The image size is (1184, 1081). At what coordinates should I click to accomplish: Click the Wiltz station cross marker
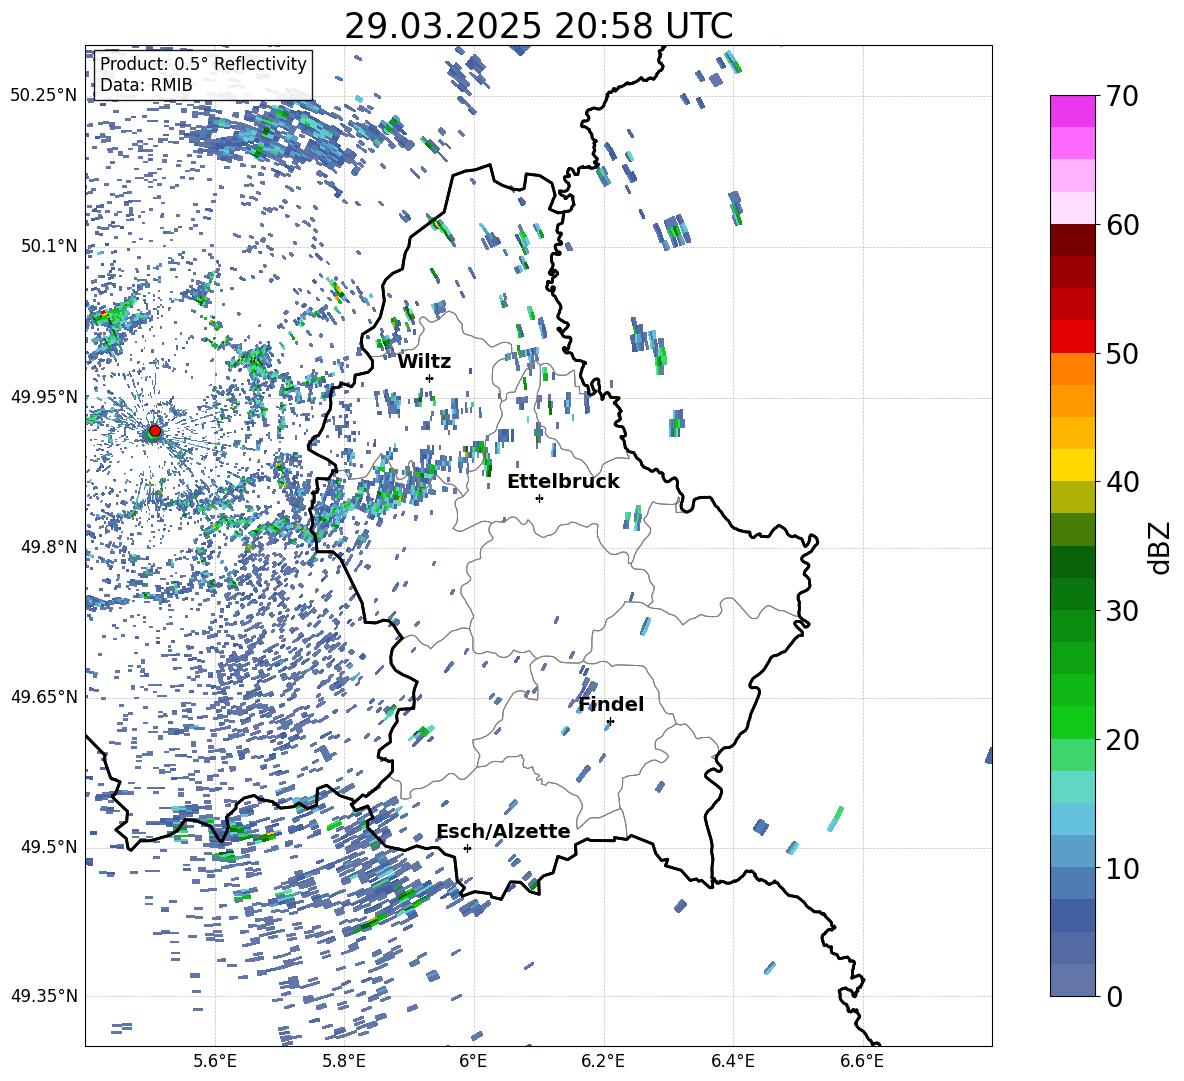tap(430, 378)
